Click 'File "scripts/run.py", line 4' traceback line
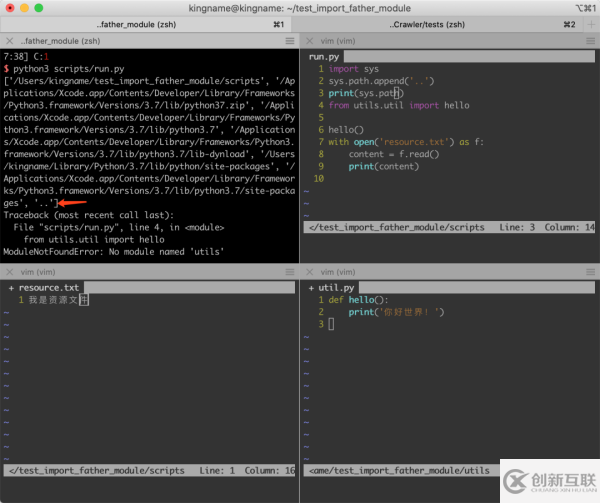This screenshot has width=600, height=503. [x=119, y=227]
